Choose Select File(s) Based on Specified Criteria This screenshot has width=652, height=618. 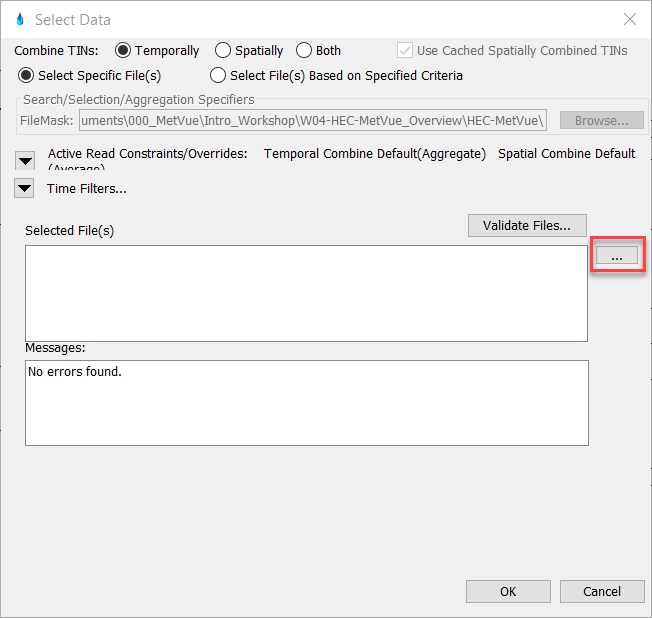click(x=218, y=75)
